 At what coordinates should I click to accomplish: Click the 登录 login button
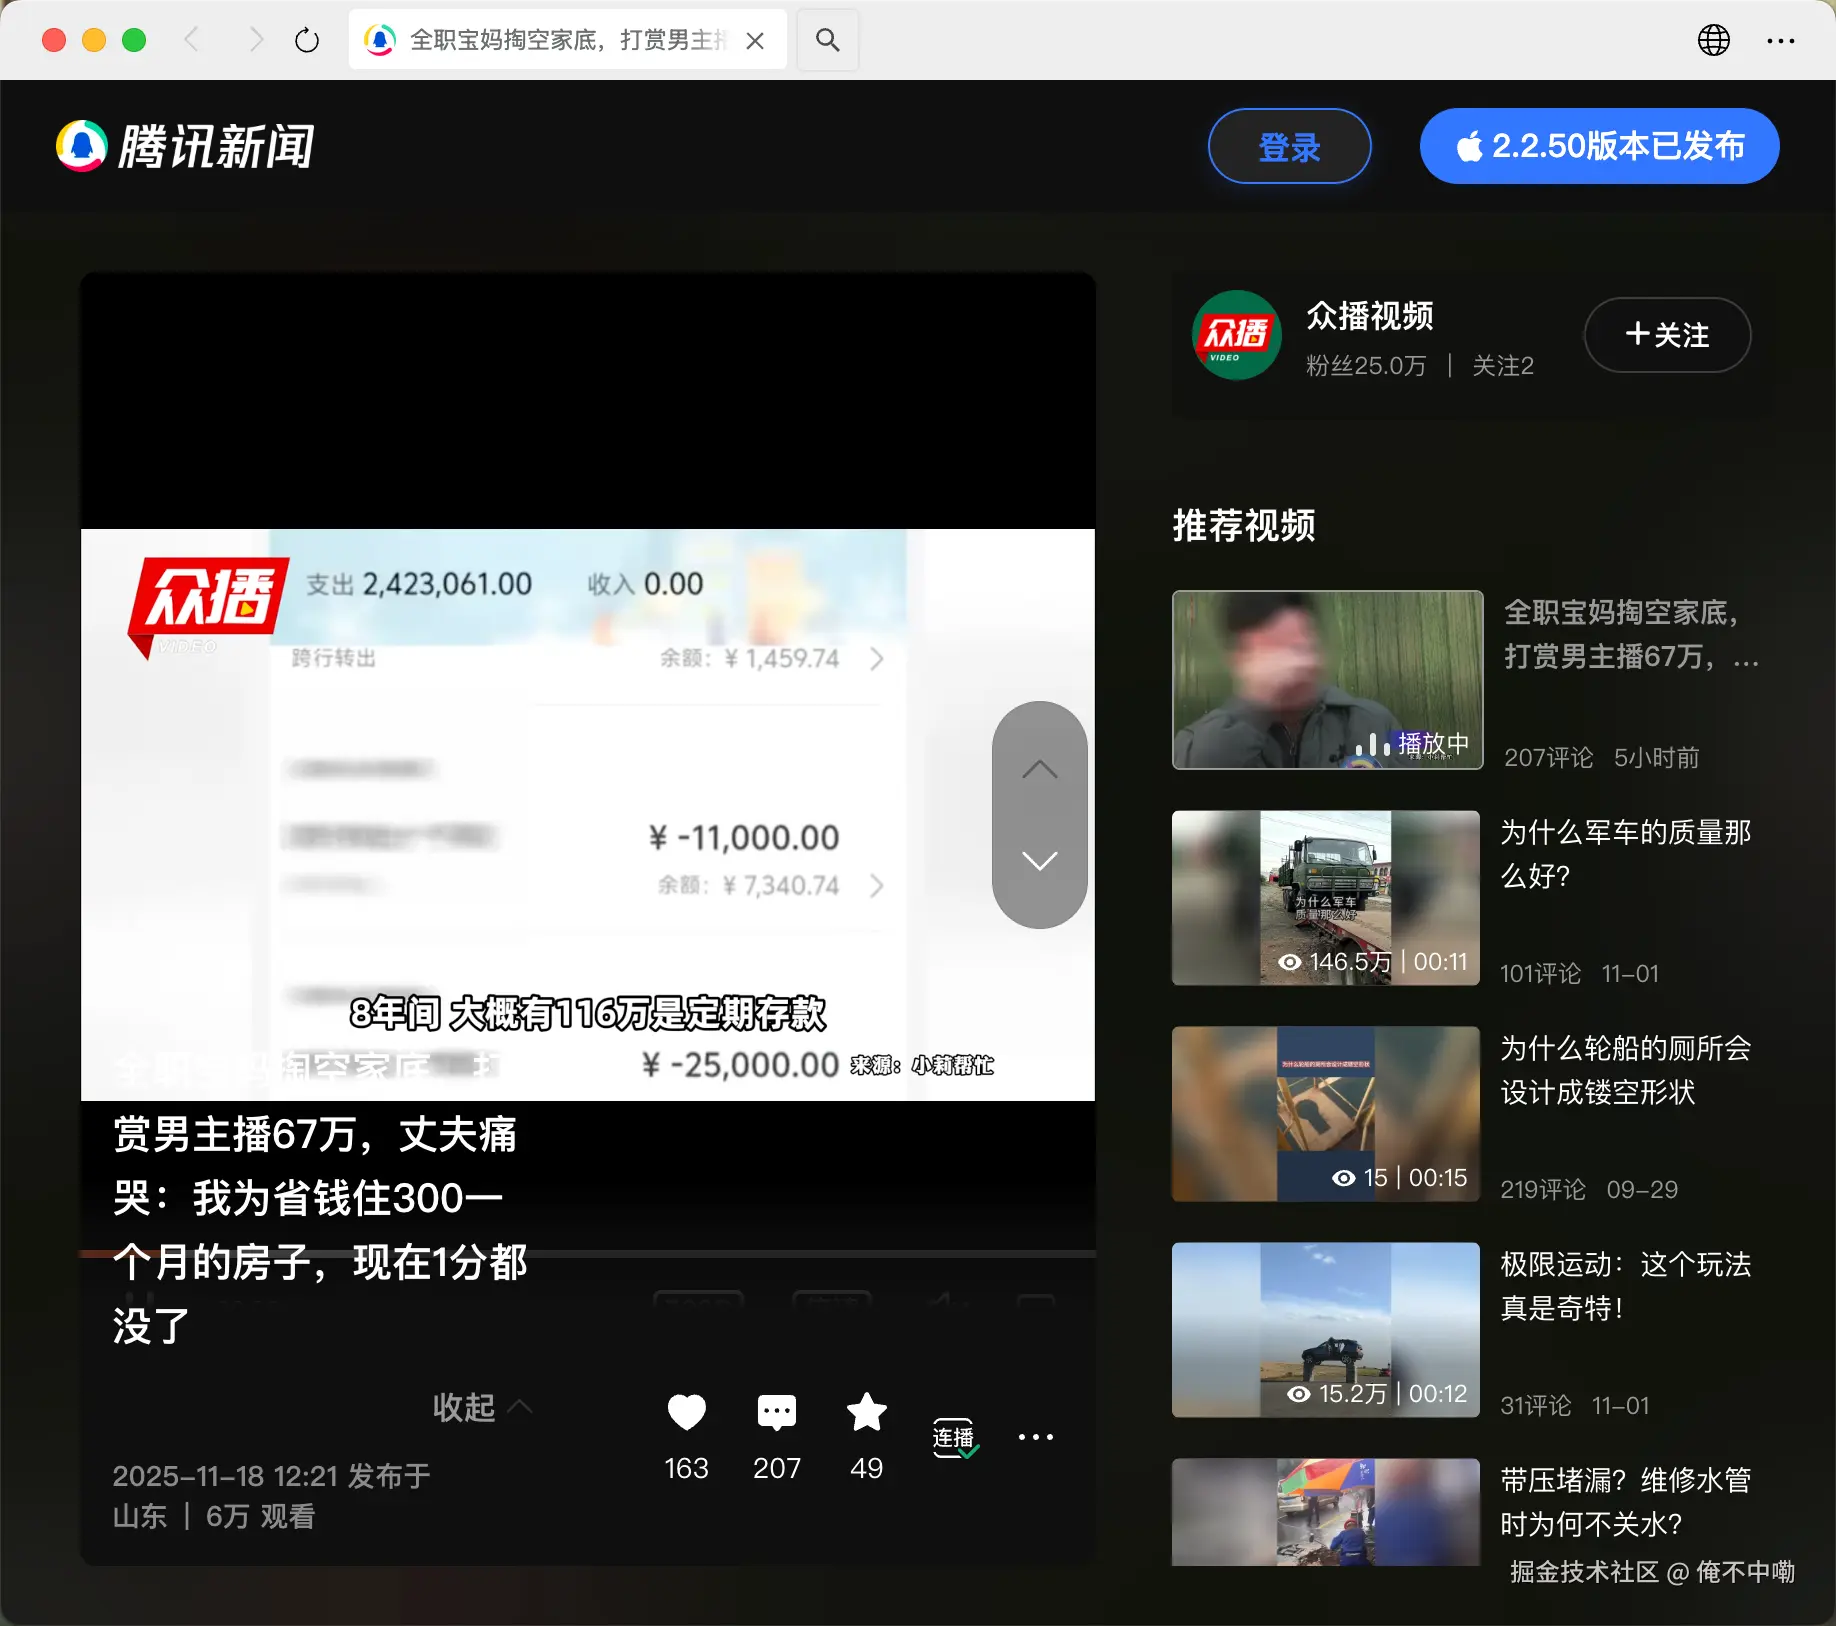[1289, 146]
